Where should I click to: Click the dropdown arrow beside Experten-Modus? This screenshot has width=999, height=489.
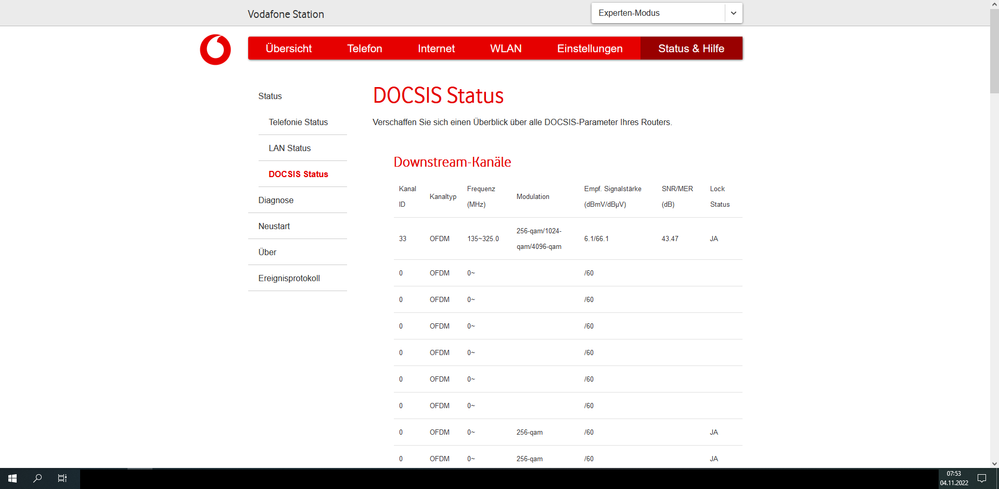point(733,13)
